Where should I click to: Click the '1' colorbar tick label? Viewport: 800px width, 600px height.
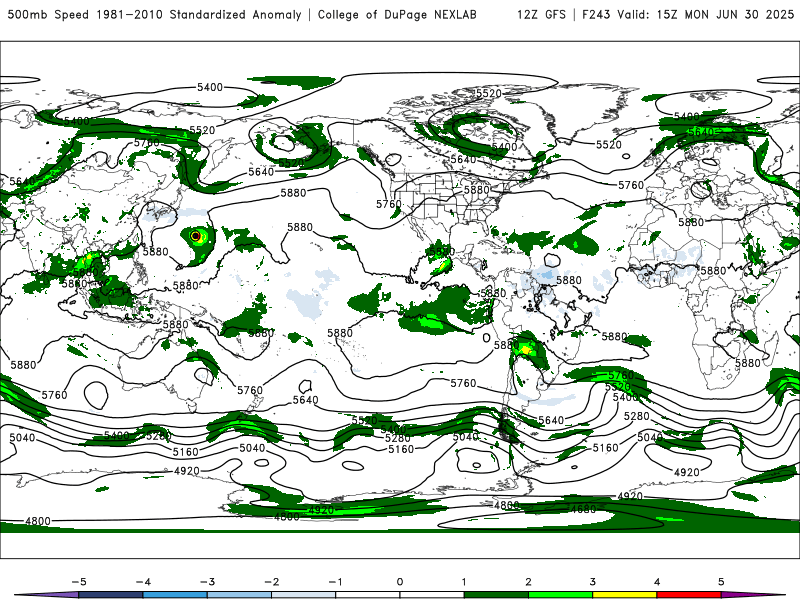coord(464,582)
